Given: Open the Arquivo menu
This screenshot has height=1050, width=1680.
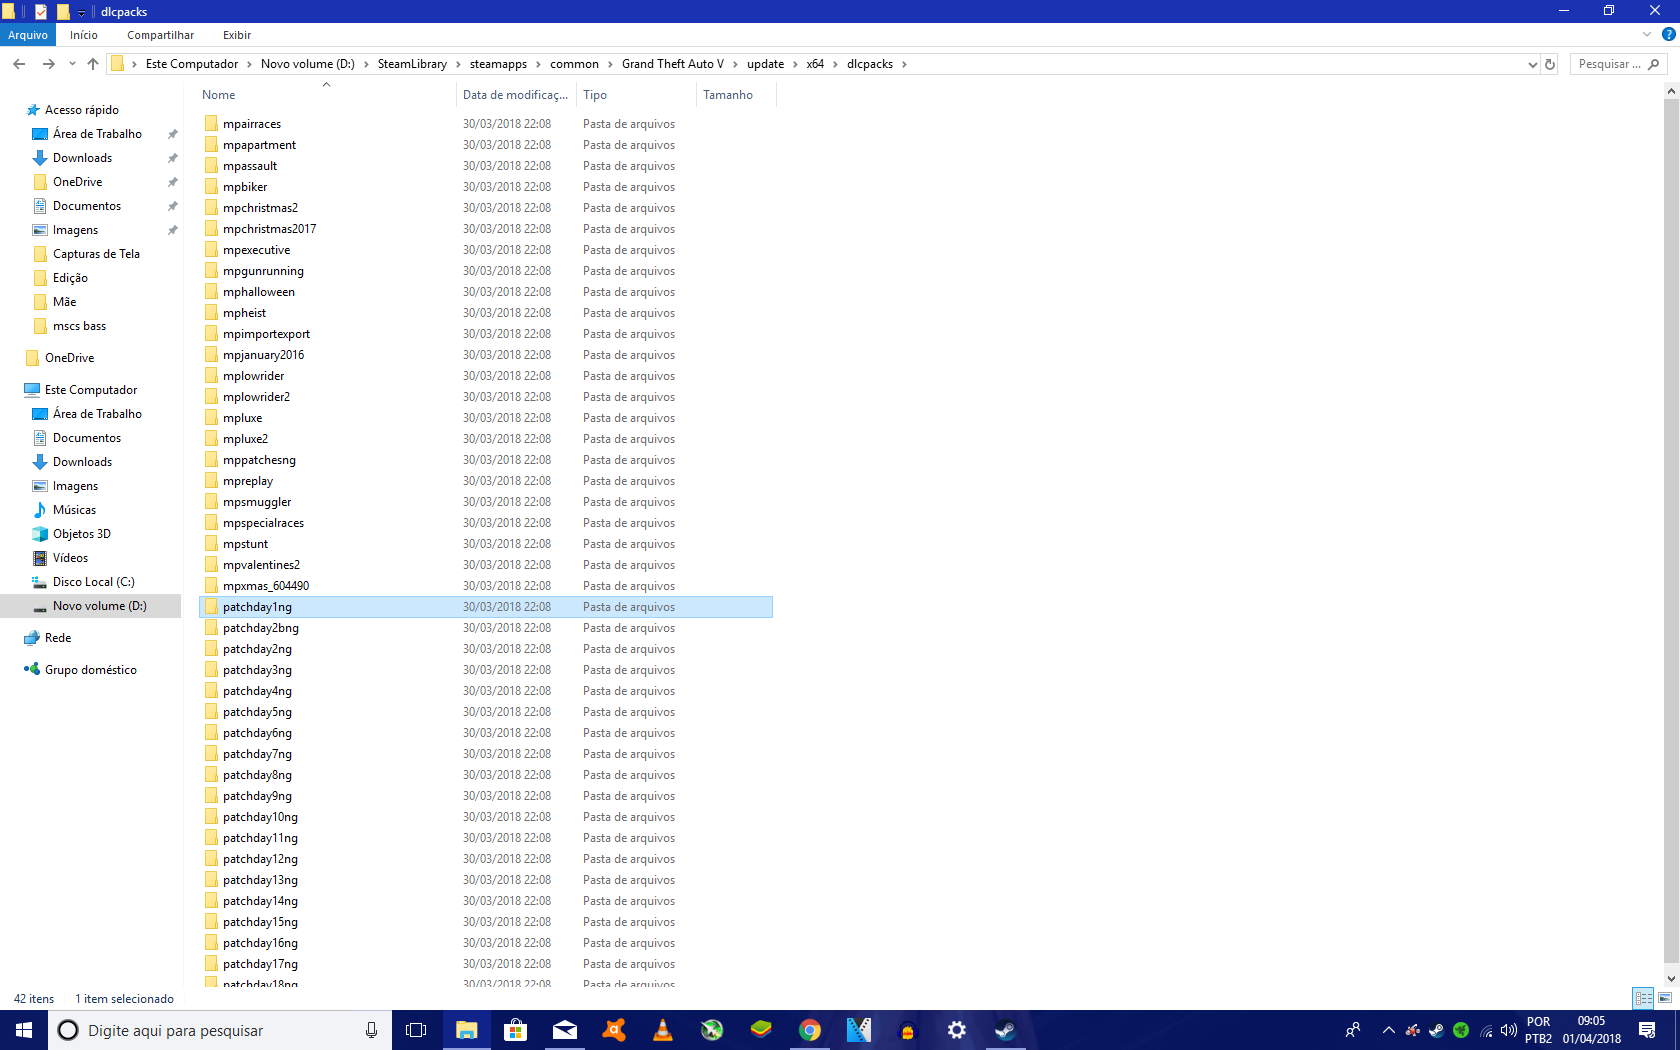Looking at the screenshot, I should tap(28, 35).
